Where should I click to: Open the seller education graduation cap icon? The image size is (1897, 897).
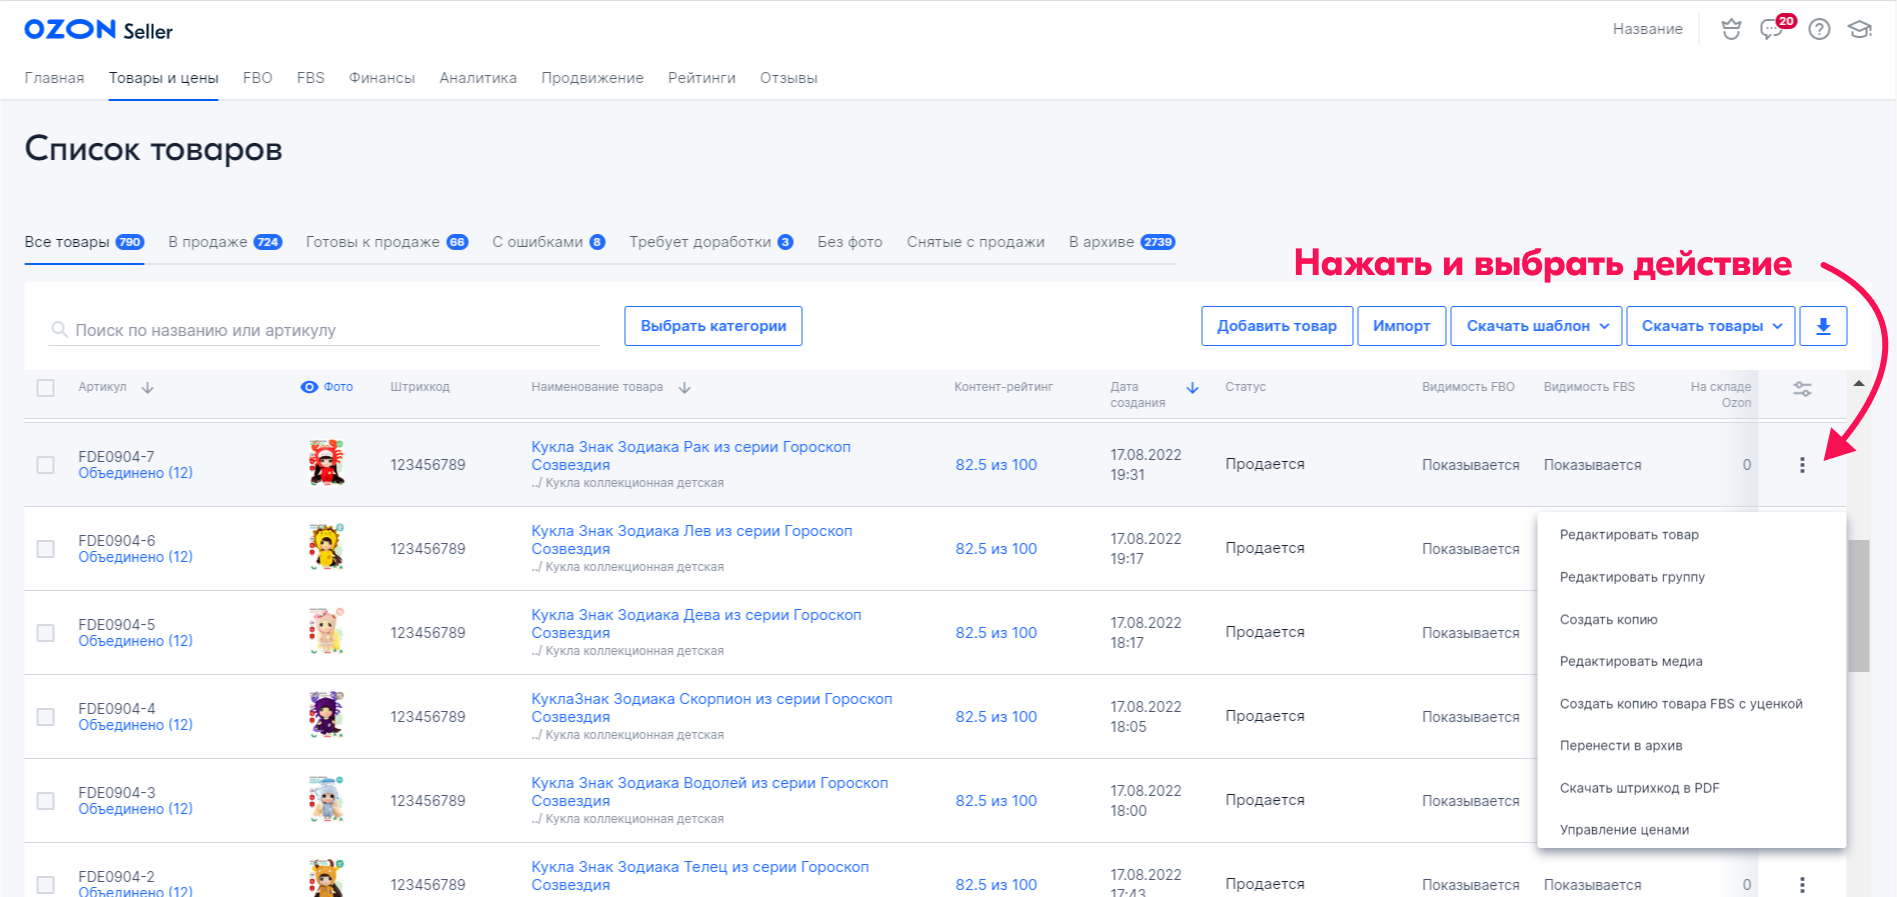click(1859, 29)
